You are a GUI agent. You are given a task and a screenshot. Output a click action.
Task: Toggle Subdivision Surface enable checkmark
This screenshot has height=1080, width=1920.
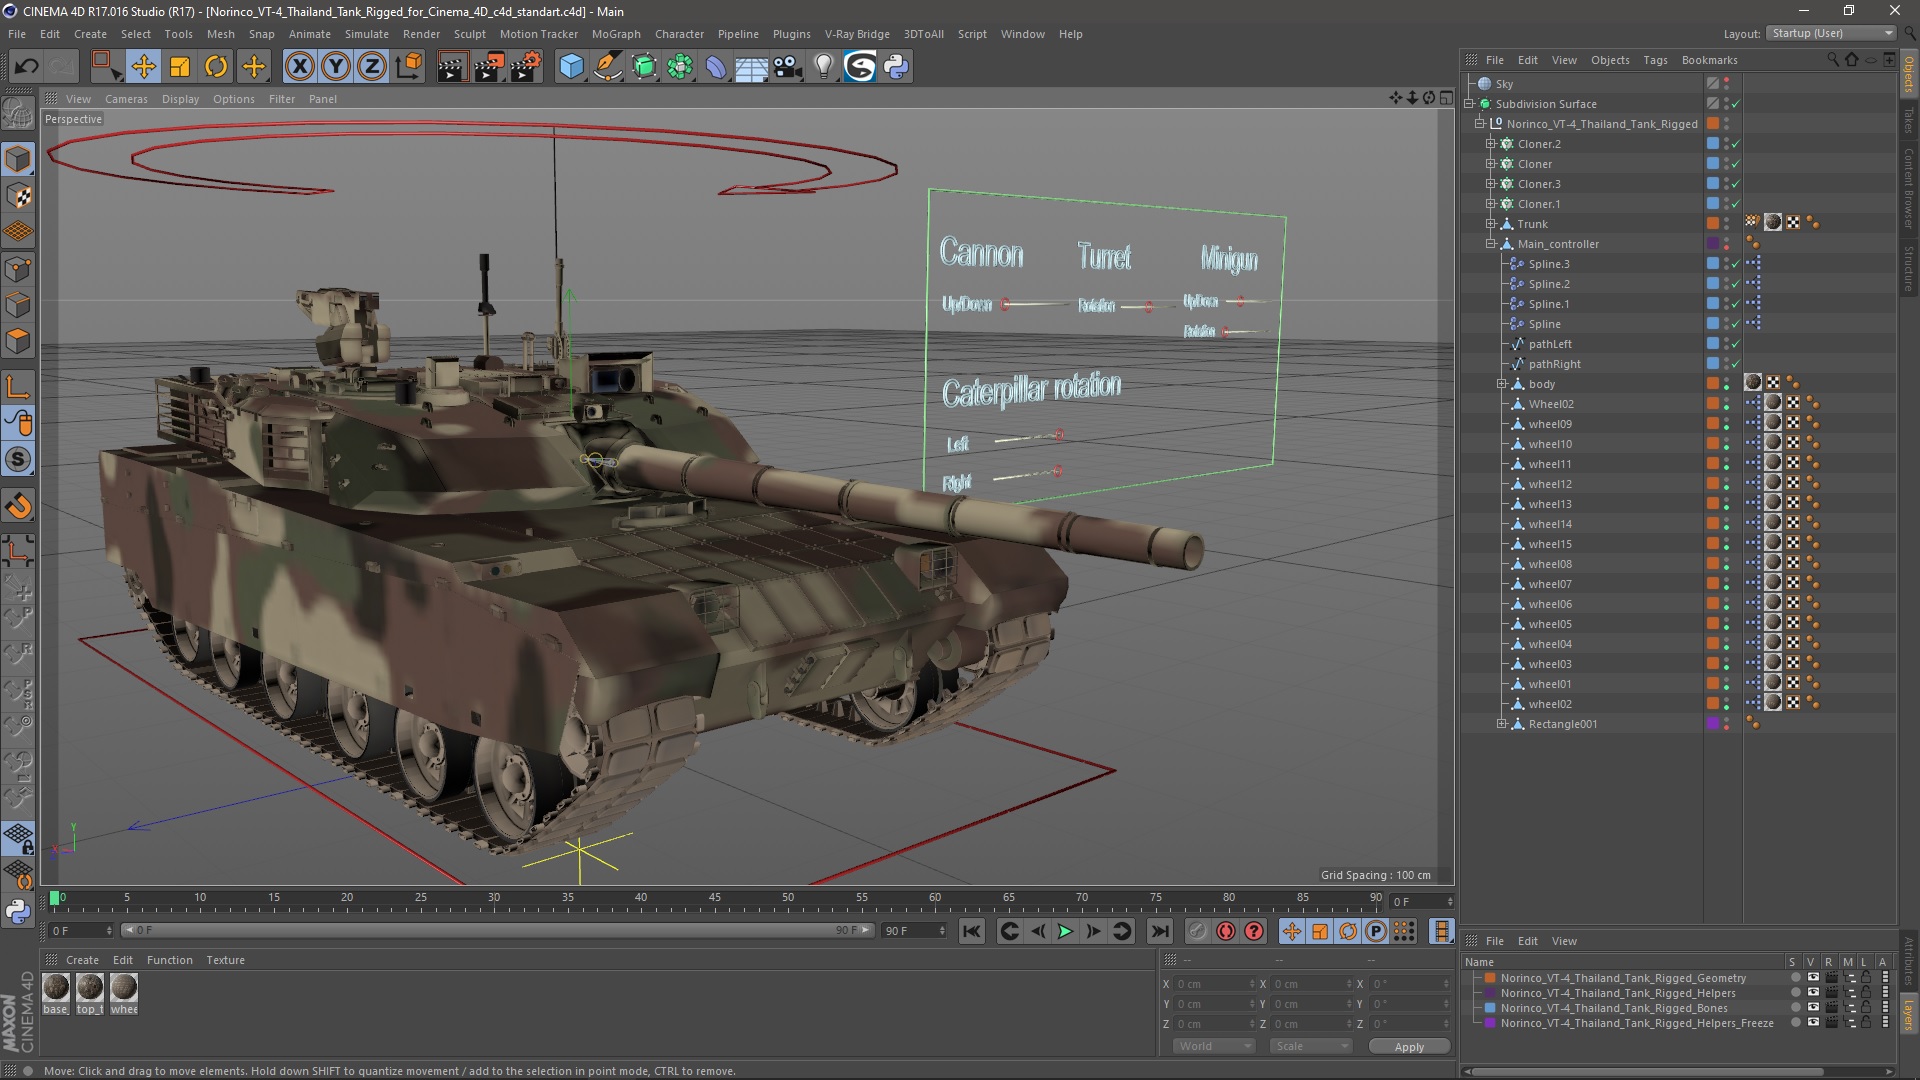coord(1736,104)
